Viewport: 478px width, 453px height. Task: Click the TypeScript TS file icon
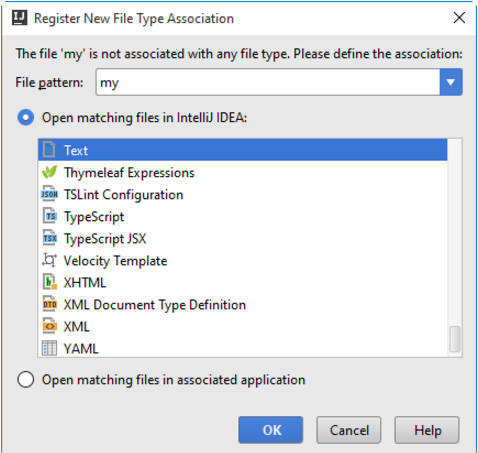[50, 216]
